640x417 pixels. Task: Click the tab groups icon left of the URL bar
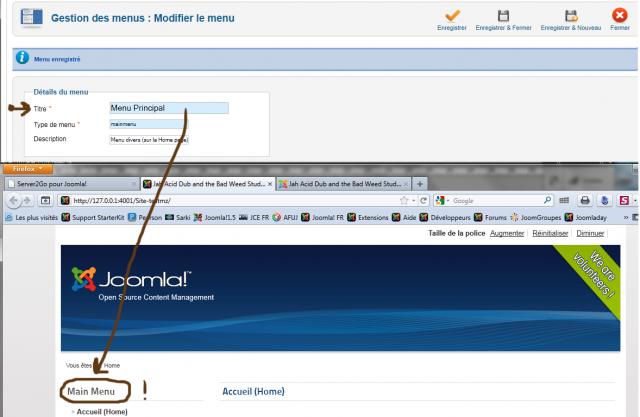pos(45,200)
